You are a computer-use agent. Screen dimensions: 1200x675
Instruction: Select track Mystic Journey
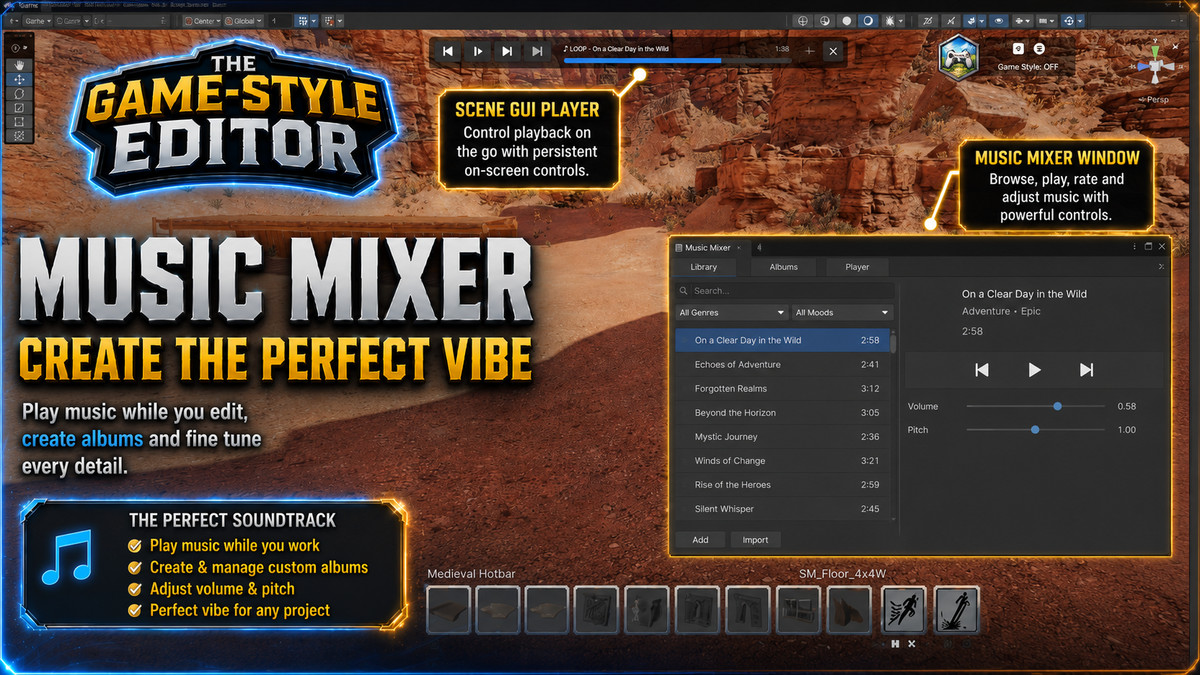(781, 436)
